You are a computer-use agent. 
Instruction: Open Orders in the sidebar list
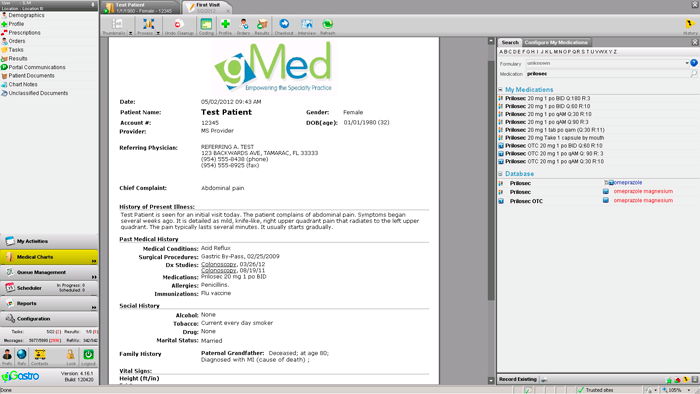pos(17,41)
